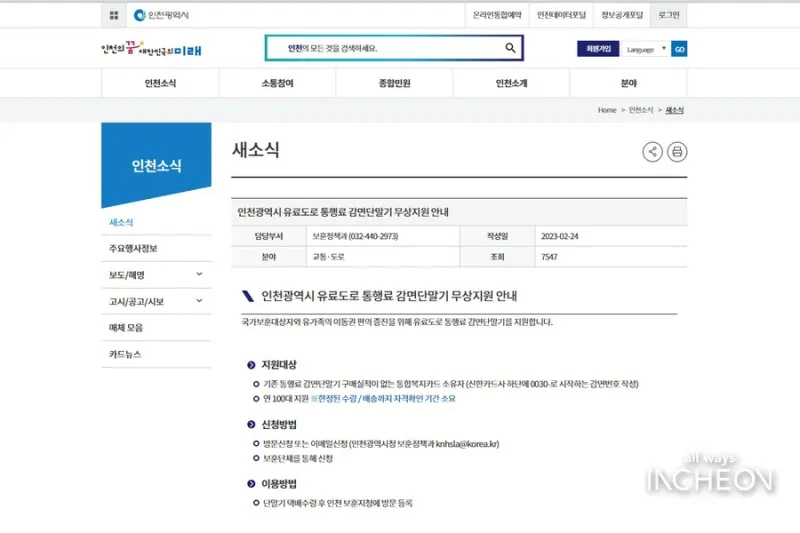Viewport: 800px width, 533px height.
Task: Click the 지원대상 section heading
Action: (x=279, y=365)
